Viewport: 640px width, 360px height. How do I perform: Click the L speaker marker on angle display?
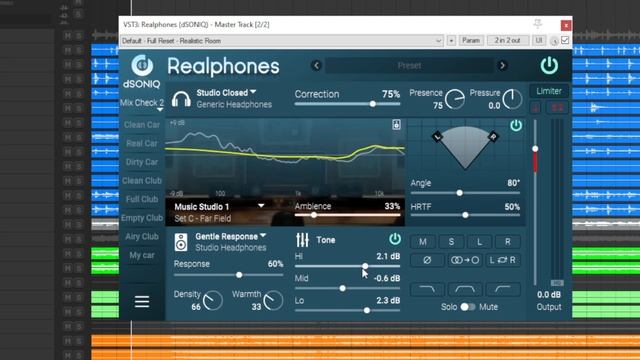(437, 137)
